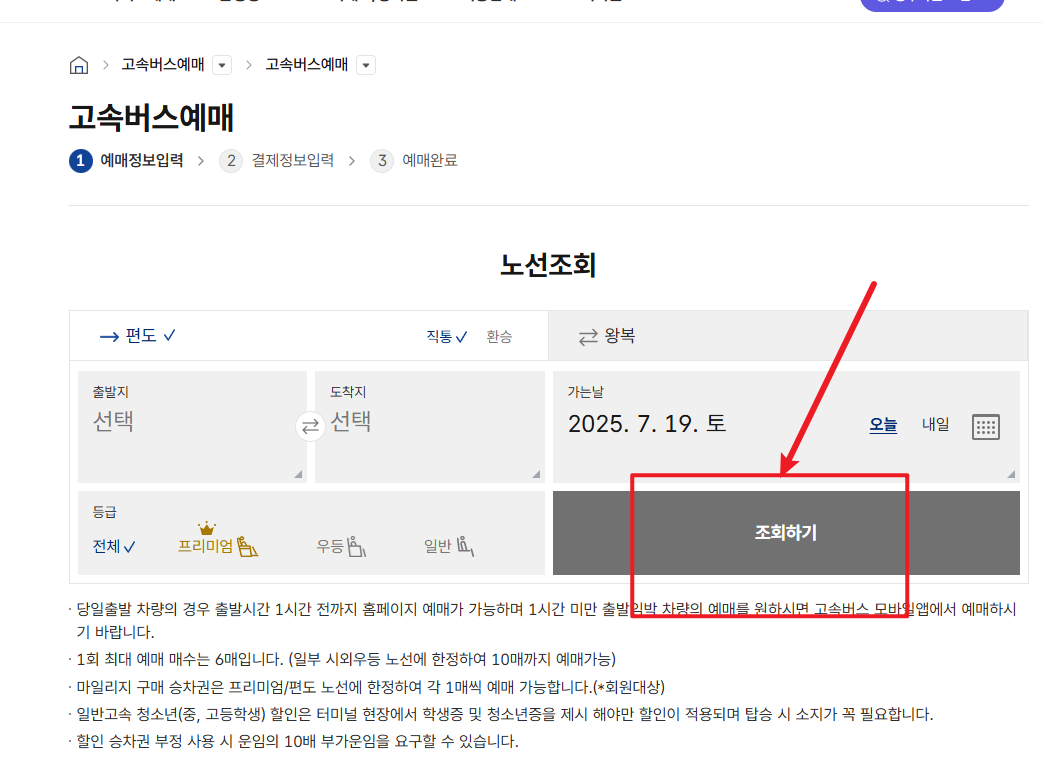This screenshot has height=781, width=1043.
Task: Expand the second 고속버스예매 breadcrumb dropdown
Action: click(x=366, y=64)
